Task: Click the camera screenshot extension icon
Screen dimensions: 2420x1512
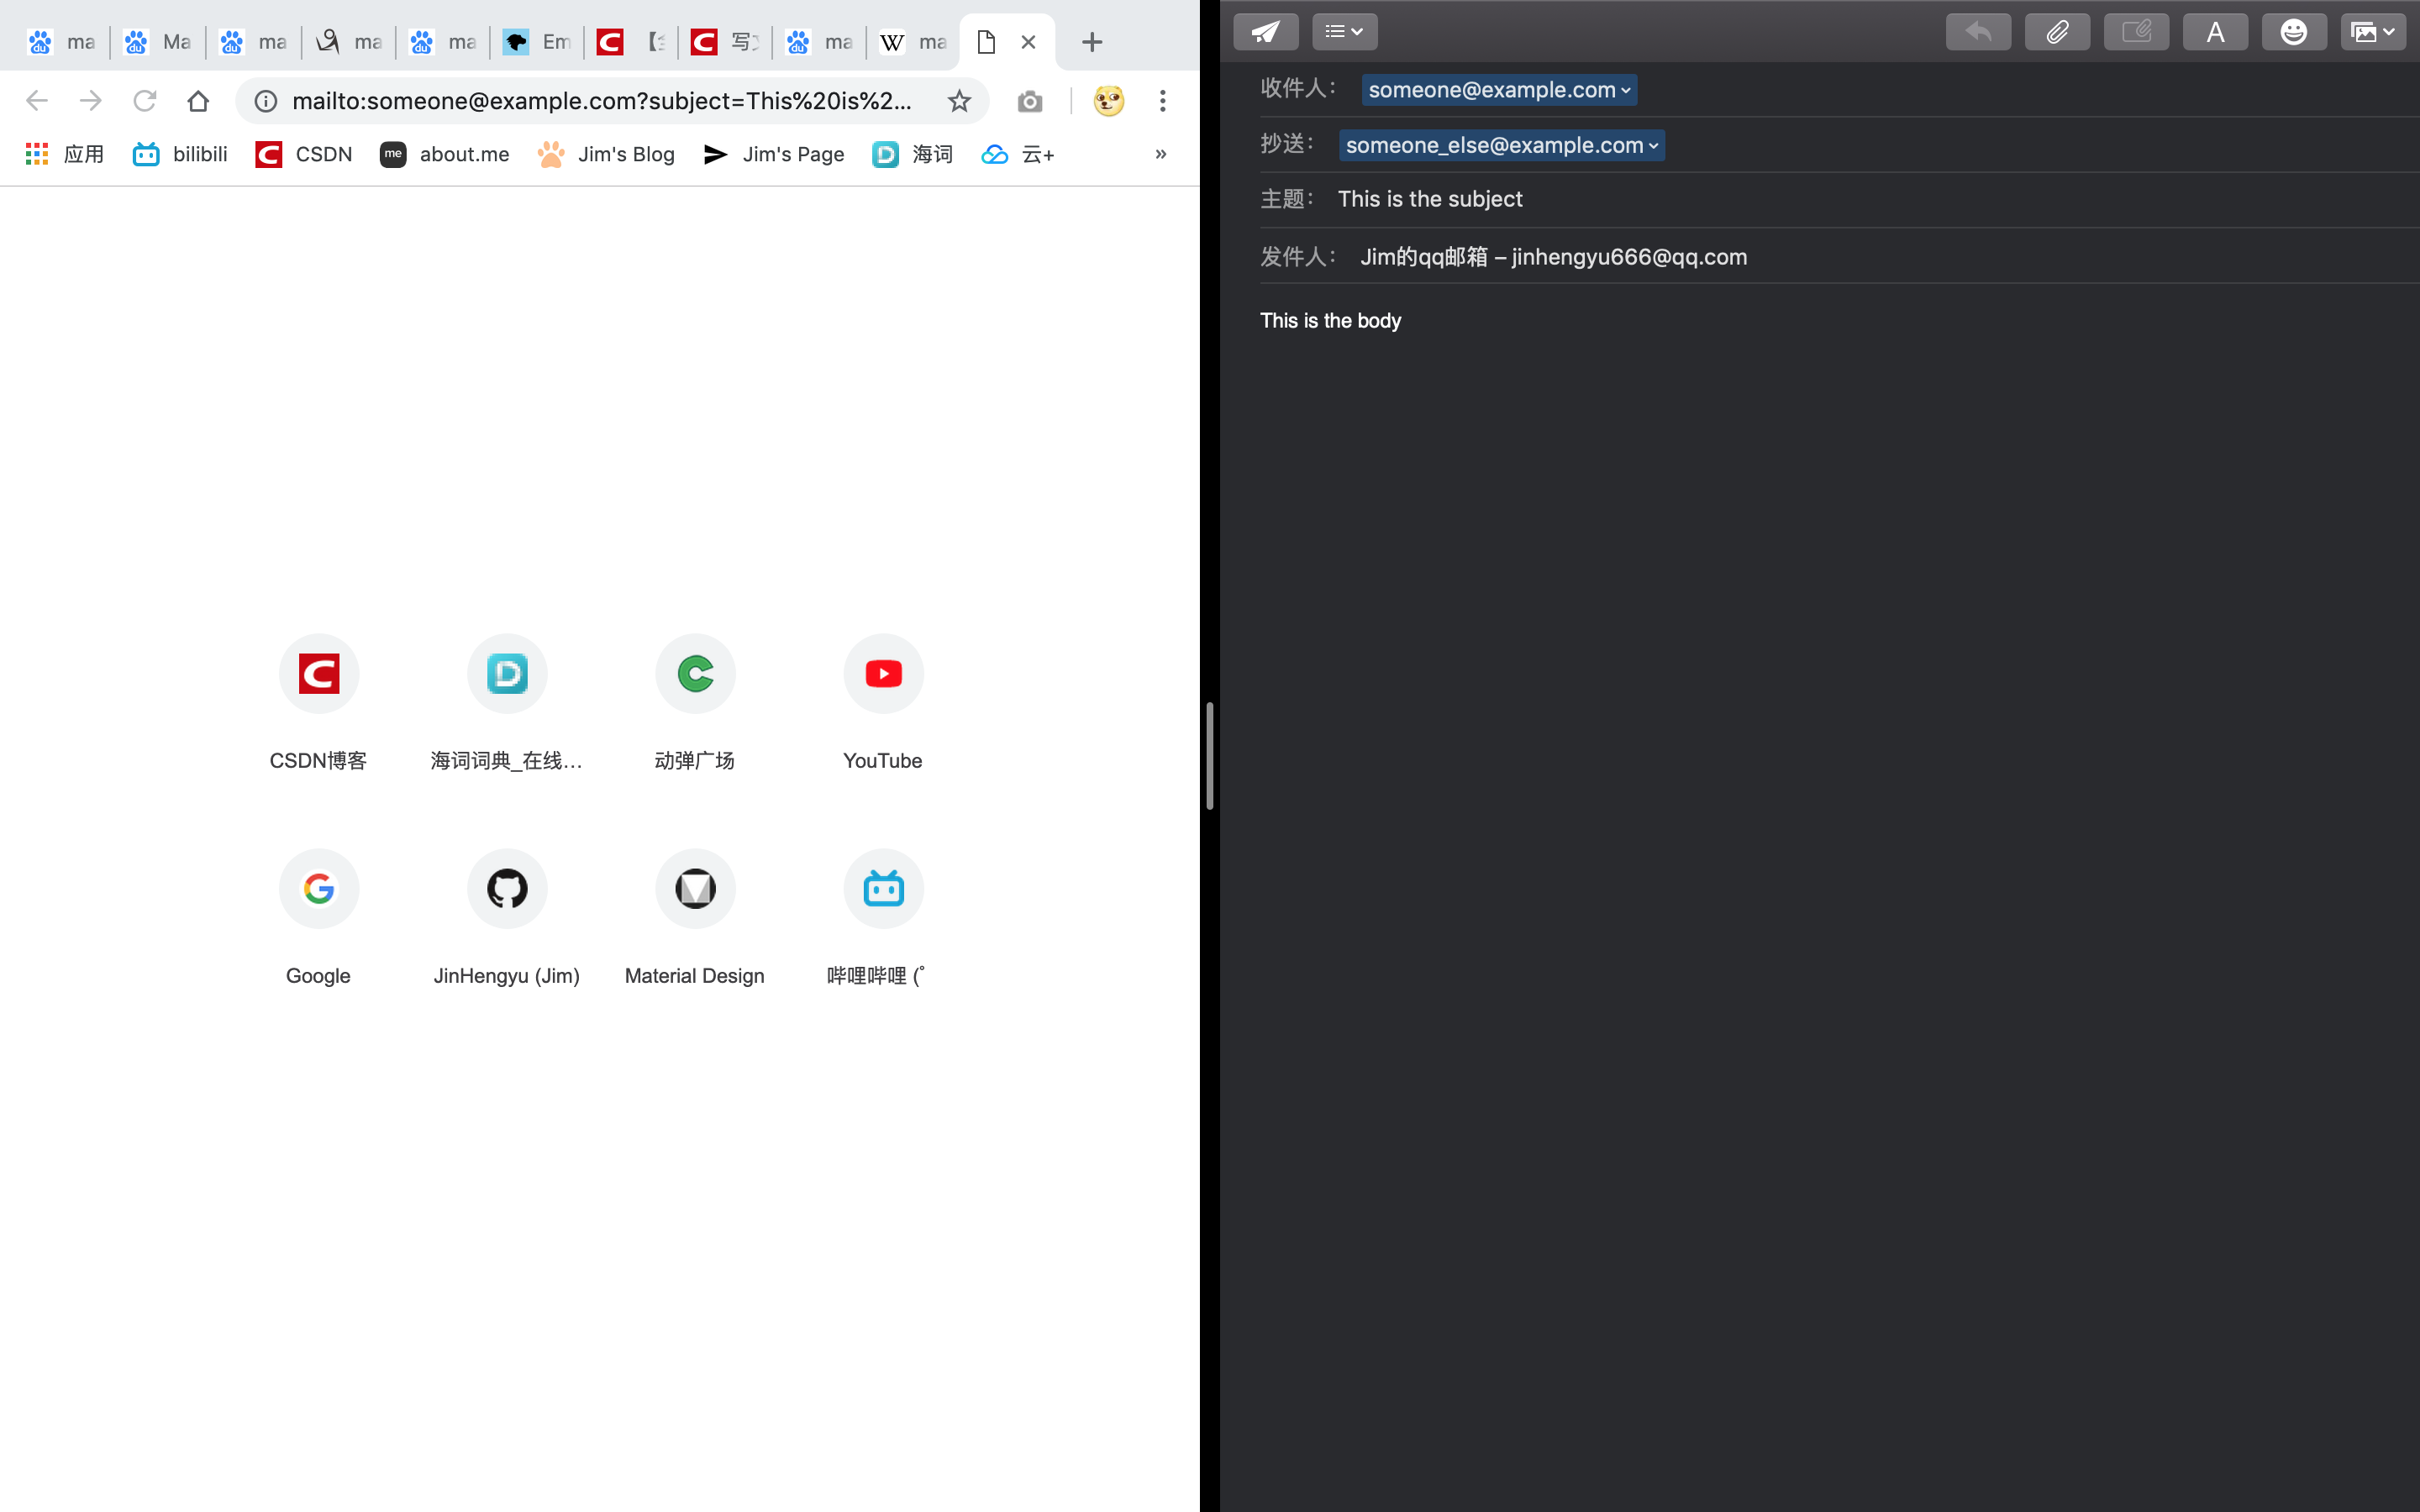Action: [1029, 101]
